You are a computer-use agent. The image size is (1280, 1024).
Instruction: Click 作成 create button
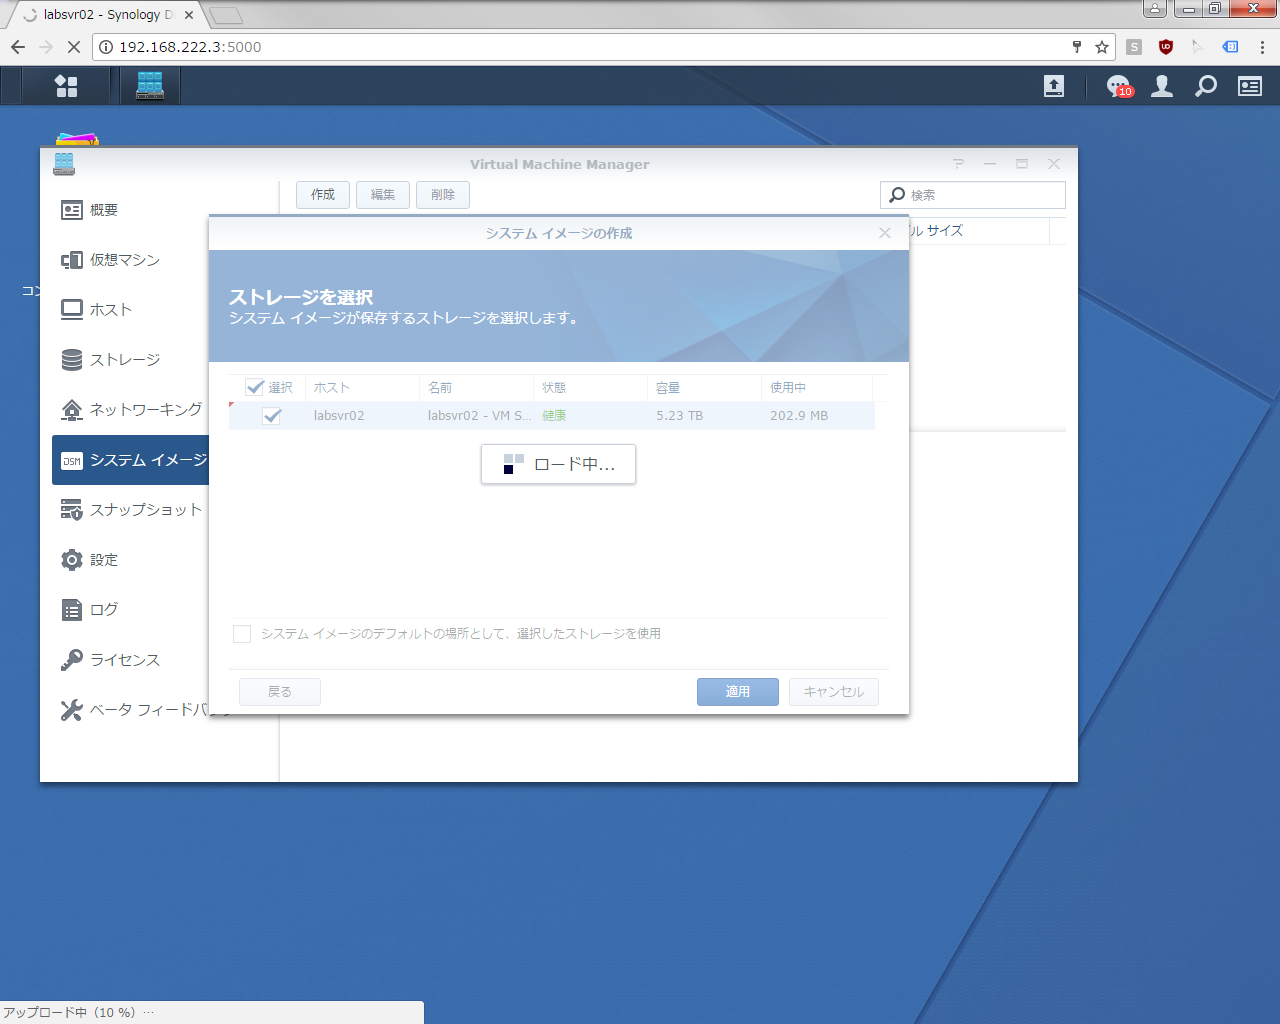(323, 195)
